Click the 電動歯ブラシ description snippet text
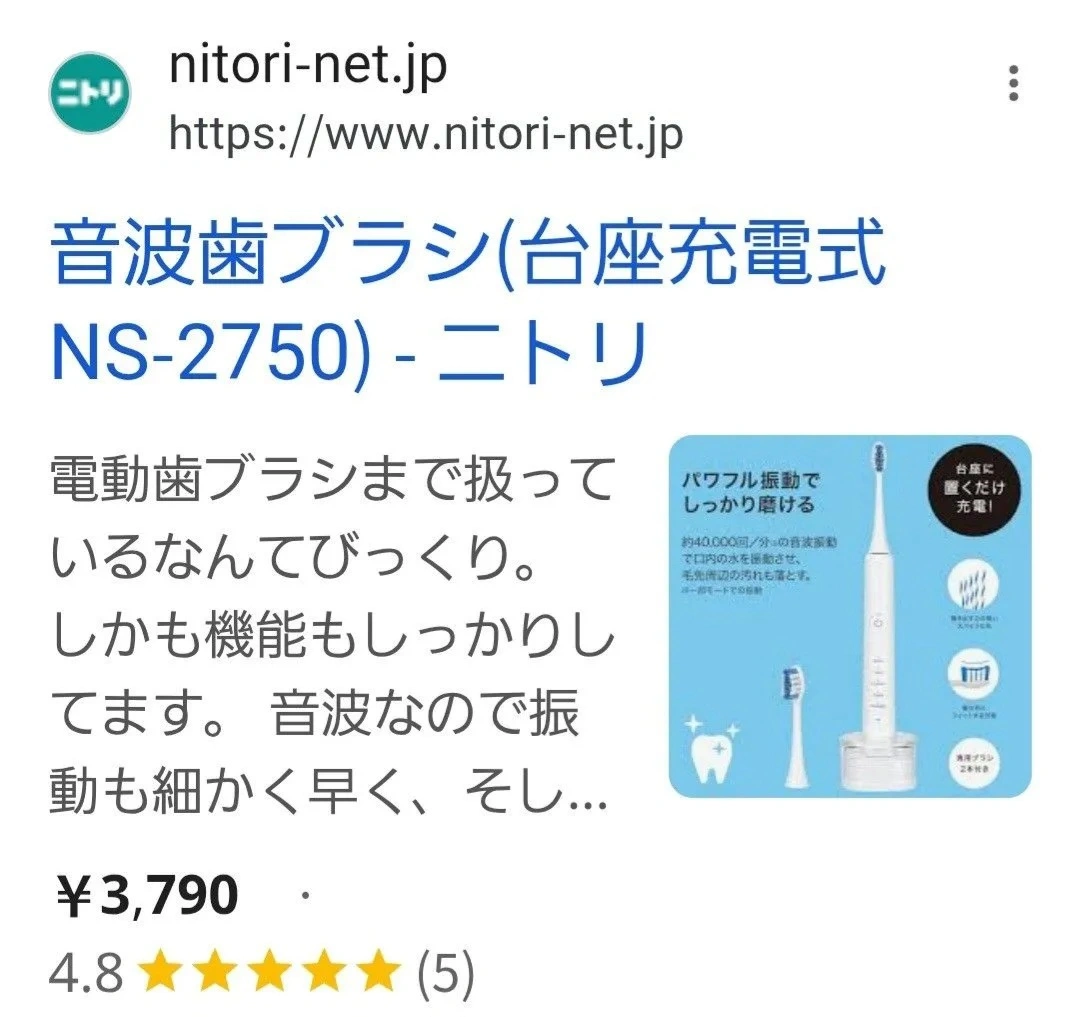 point(332,635)
